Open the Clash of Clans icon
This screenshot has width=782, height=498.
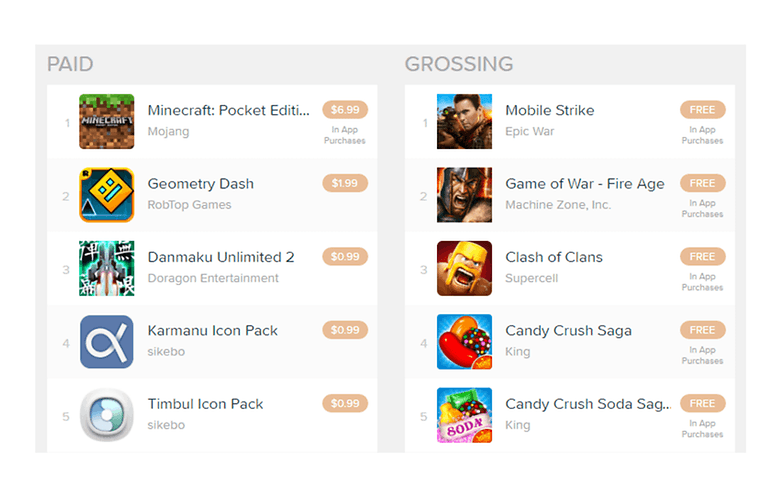tap(464, 268)
